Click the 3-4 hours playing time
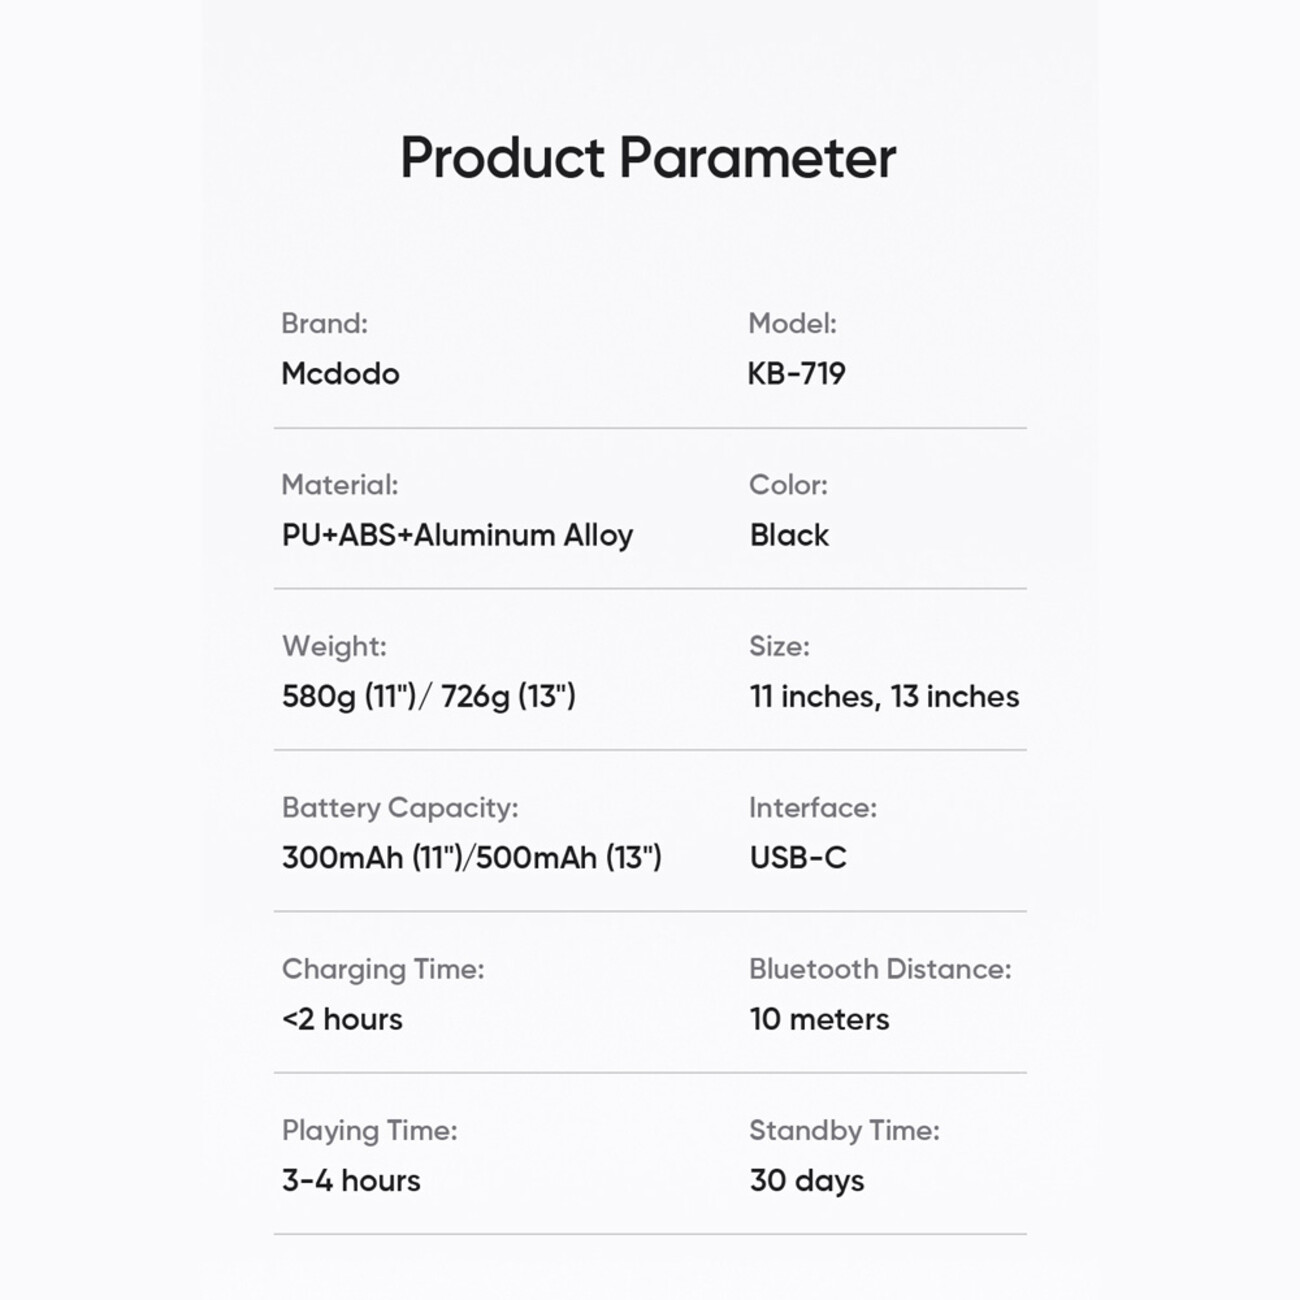The image size is (1300, 1300). (x=351, y=1180)
